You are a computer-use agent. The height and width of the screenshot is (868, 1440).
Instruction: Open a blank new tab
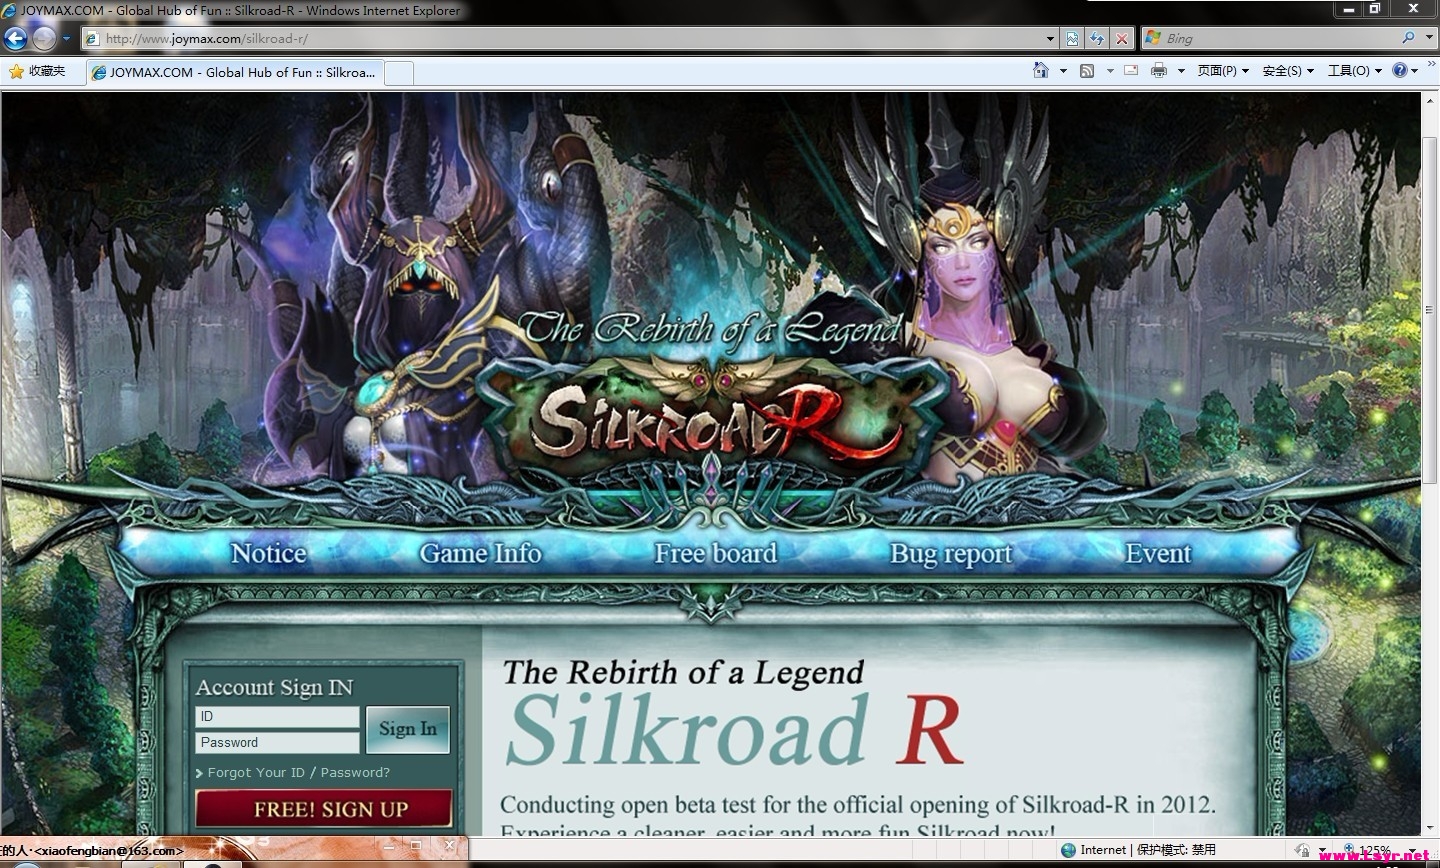click(x=399, y=72)
